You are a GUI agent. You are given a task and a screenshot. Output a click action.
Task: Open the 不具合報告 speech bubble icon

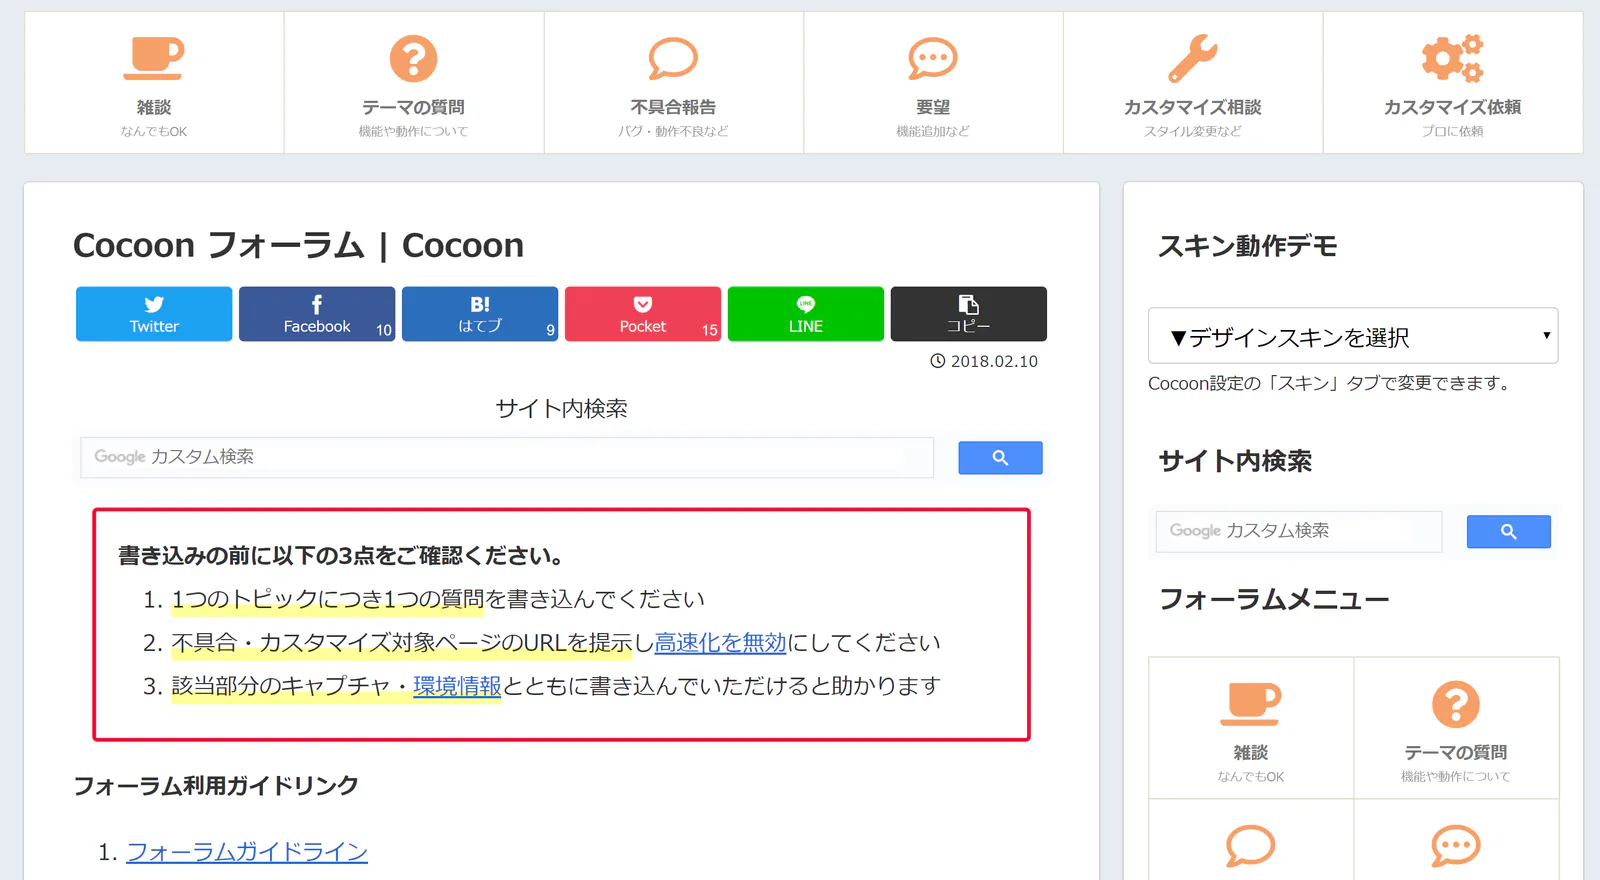coord(673,58)
